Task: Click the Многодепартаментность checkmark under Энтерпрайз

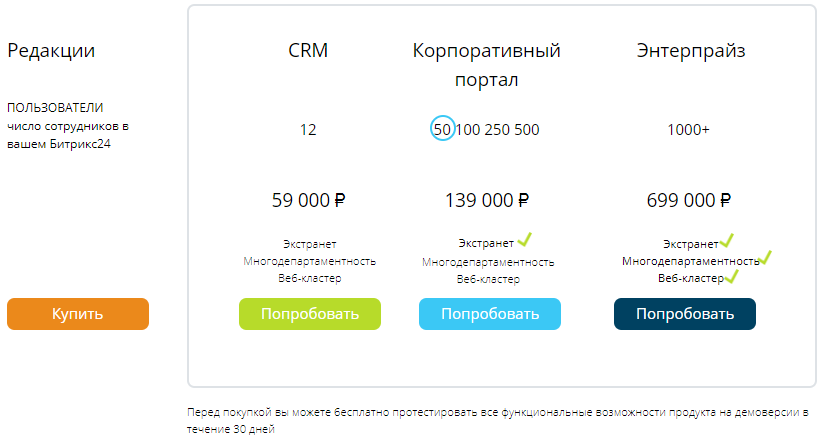Action: point(765,258)
